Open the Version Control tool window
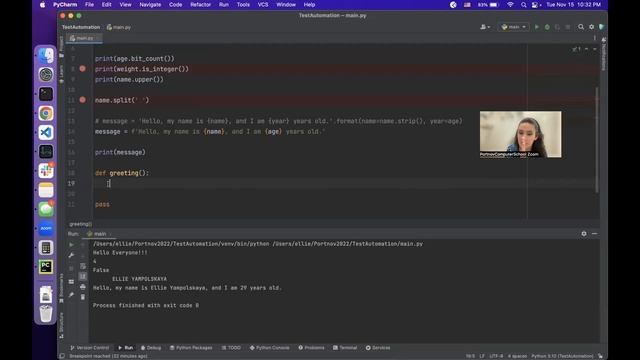640x360 pixels. pyautogui.click(x=89, y=348)
